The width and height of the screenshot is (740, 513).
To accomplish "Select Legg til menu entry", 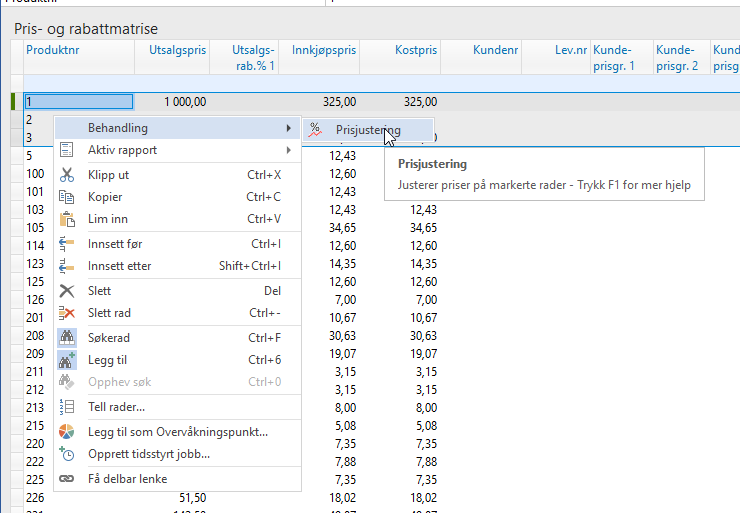I will point(177,360).
